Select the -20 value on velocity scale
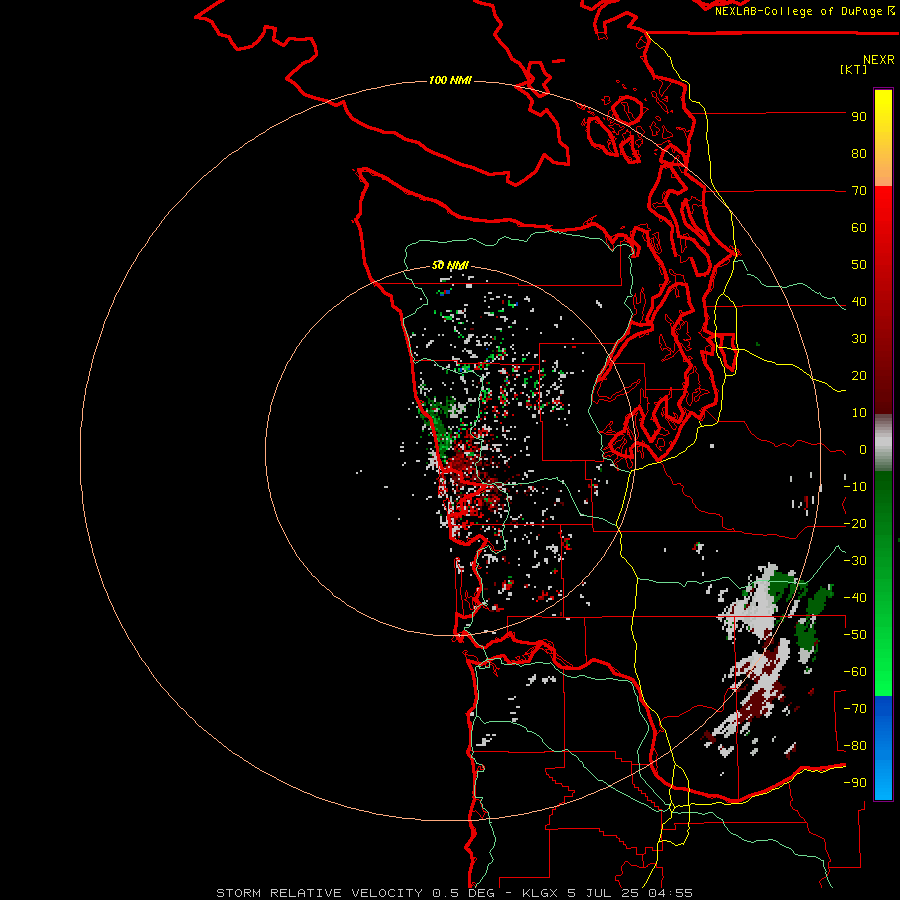Screen dimensions: 900x900 [855, 523]
